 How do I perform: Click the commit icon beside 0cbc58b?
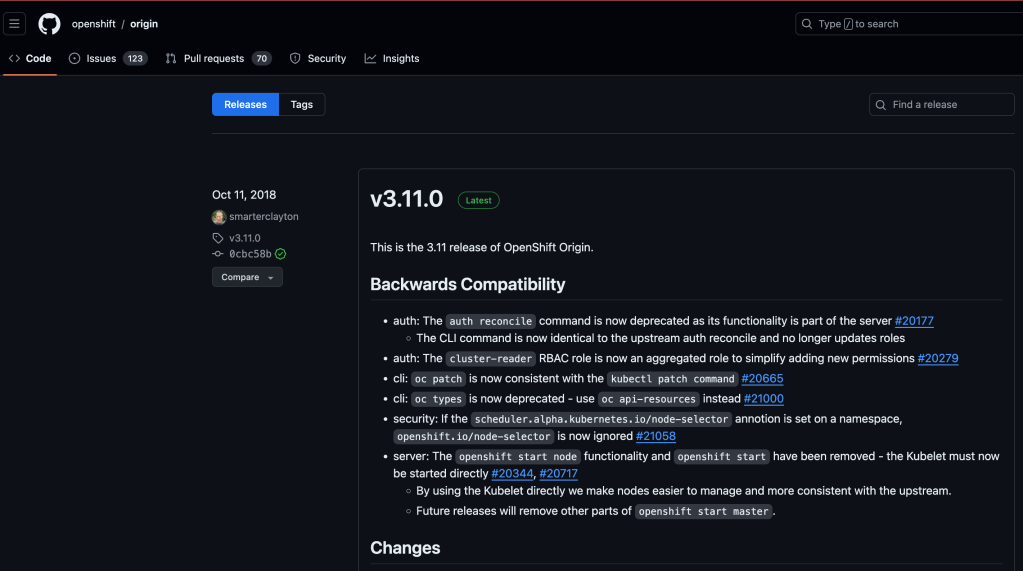218,254
